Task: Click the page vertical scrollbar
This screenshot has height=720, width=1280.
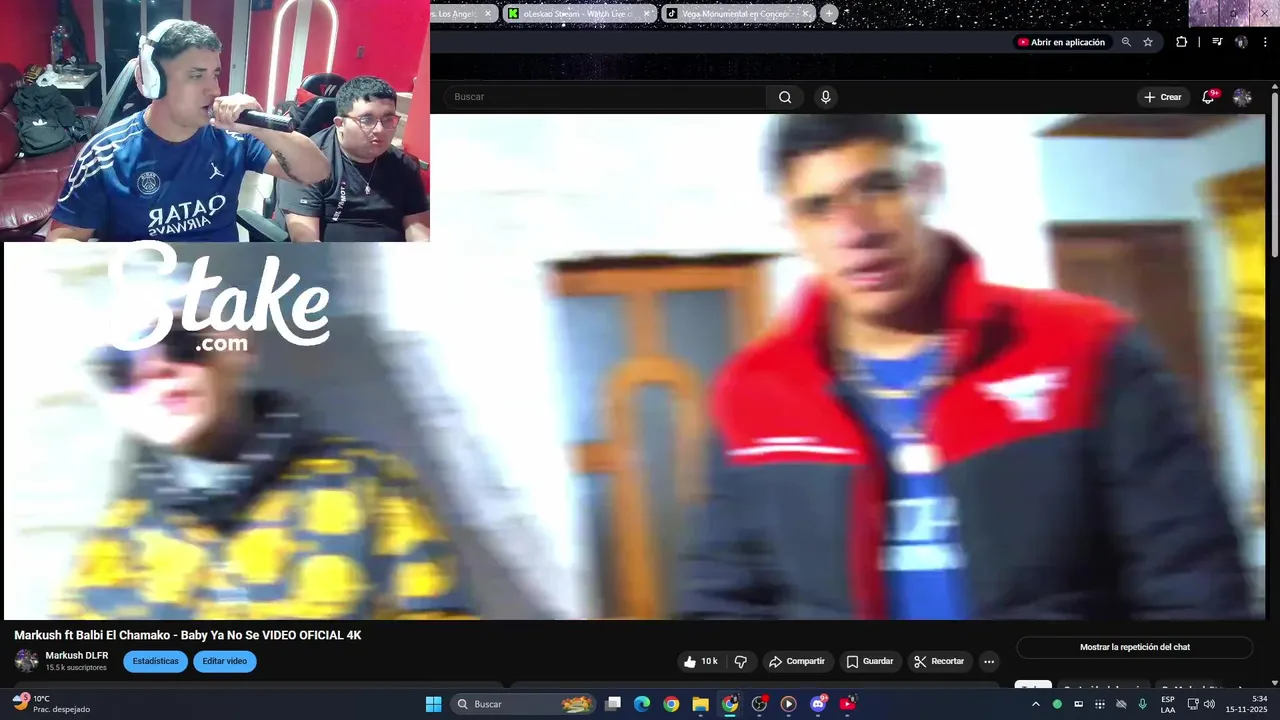Action: (1274, 175)
